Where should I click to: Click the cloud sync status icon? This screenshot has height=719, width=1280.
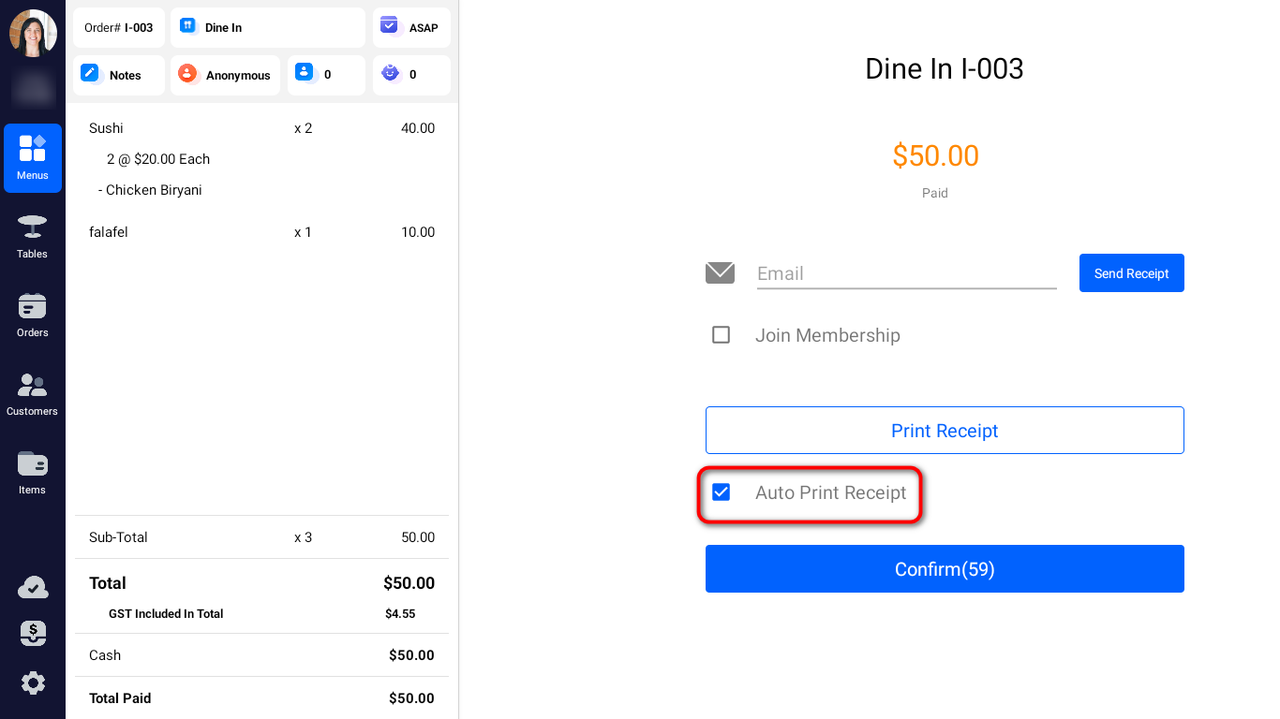click(x=33, y=588)
